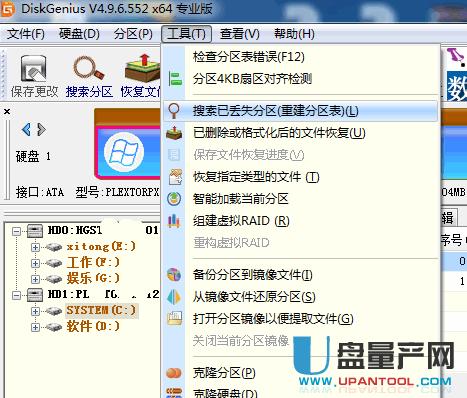
Task: Open the 文件(F) menu
Action: point(26,34)
